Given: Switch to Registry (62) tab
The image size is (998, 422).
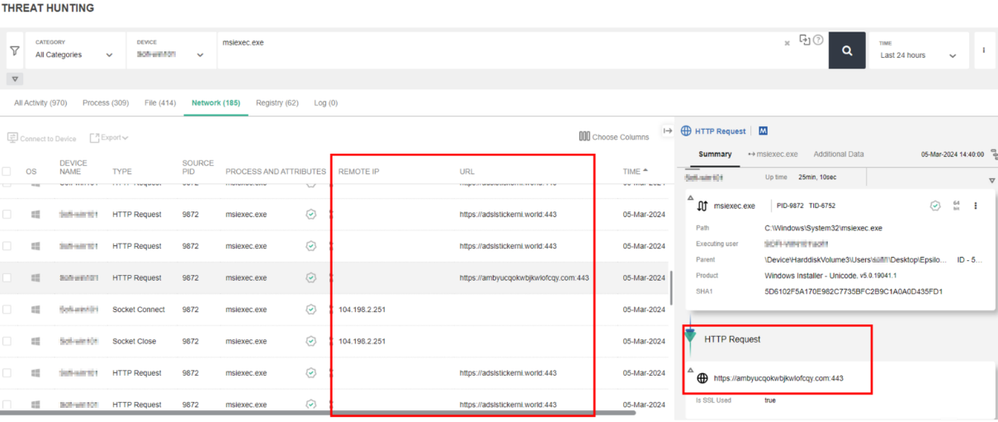Looking at the screenshot, I should pyautogui.click(x=277, y=102).
